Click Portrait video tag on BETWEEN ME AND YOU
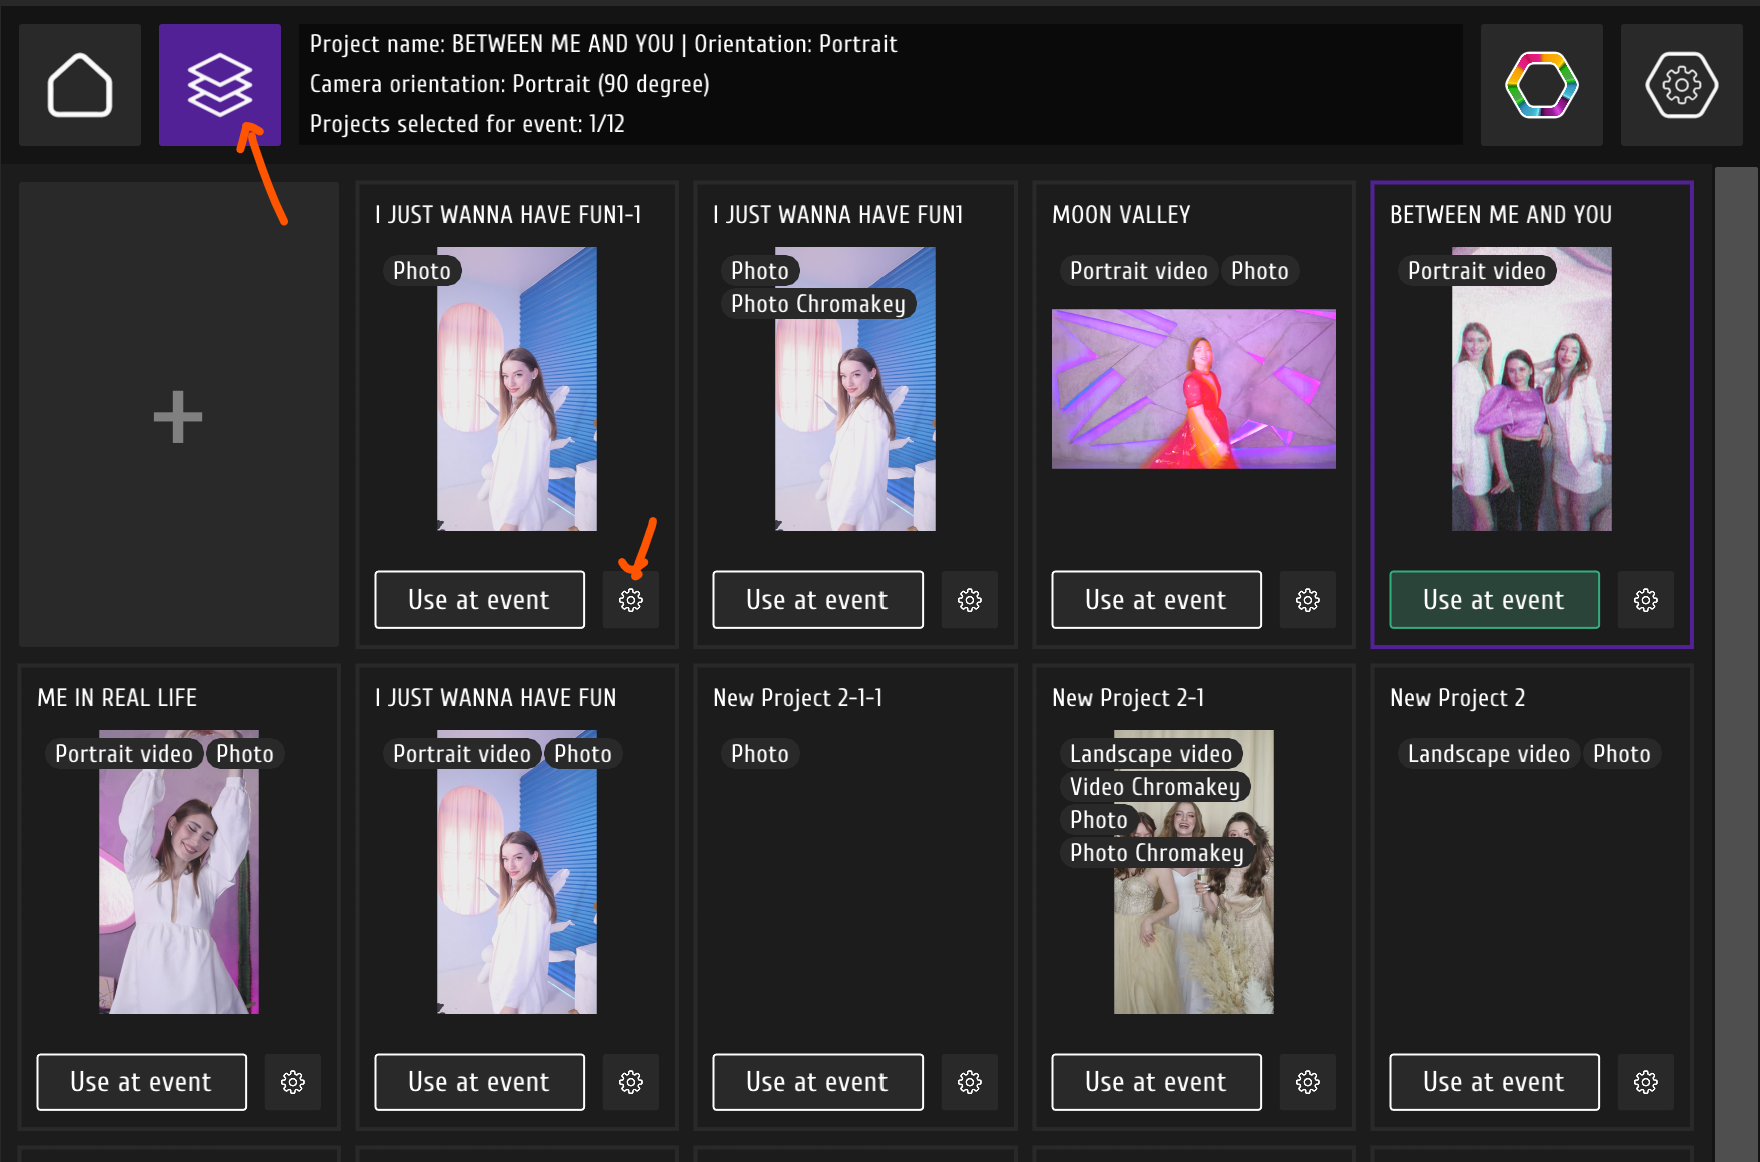The height and width of the screenshot is (1162, 1760). (1477, 271)
